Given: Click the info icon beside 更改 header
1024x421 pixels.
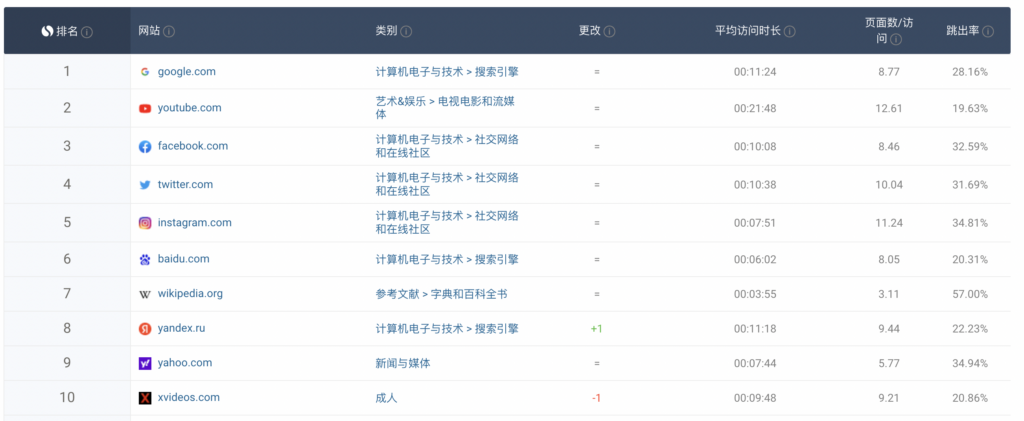Looking at the screenshot, I should (609, 31).
